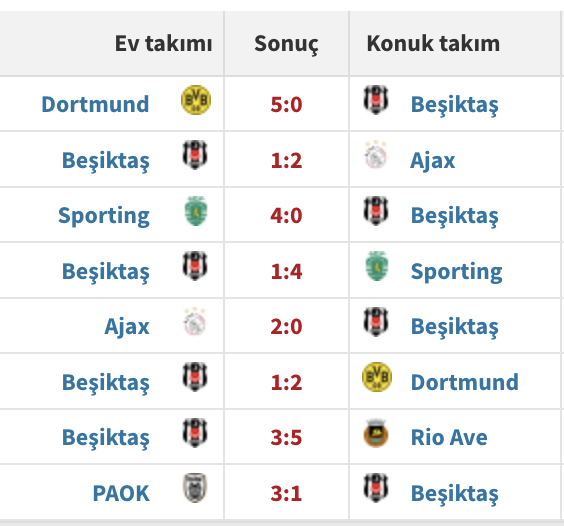
Task: Open the 5:0 match result
Action: 286,104
